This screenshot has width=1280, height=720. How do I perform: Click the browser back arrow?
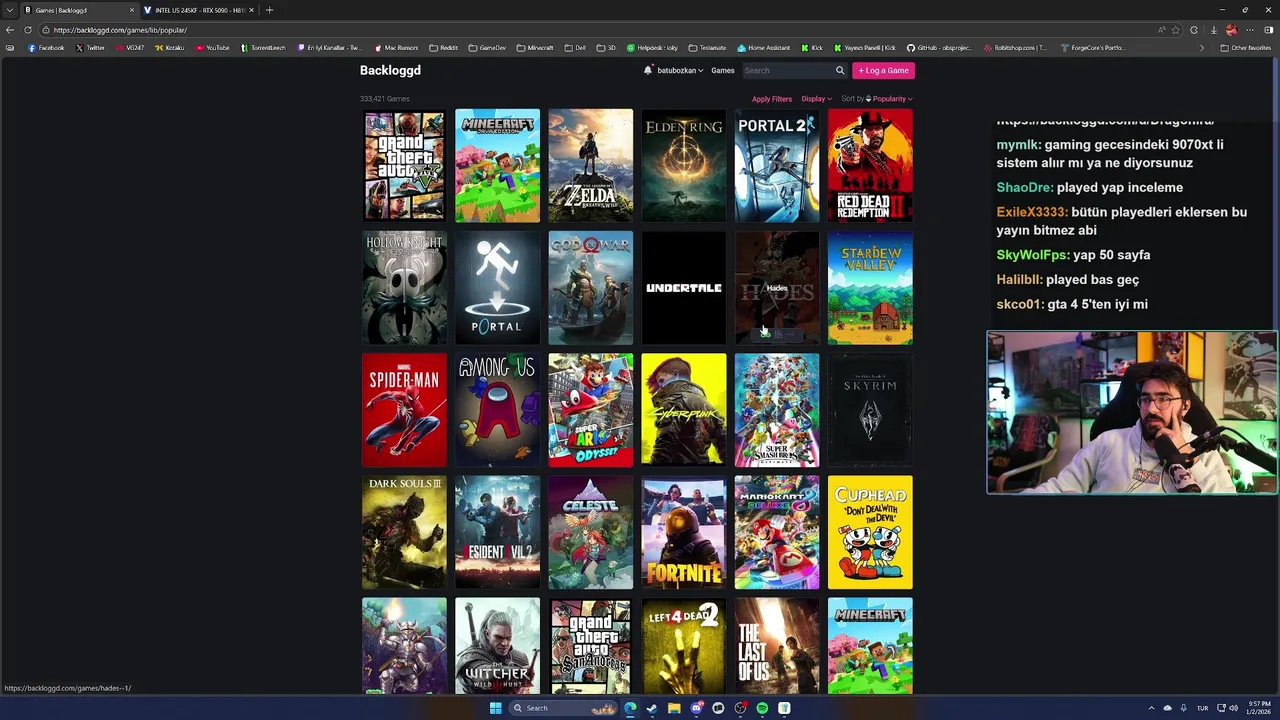(10, 30)
